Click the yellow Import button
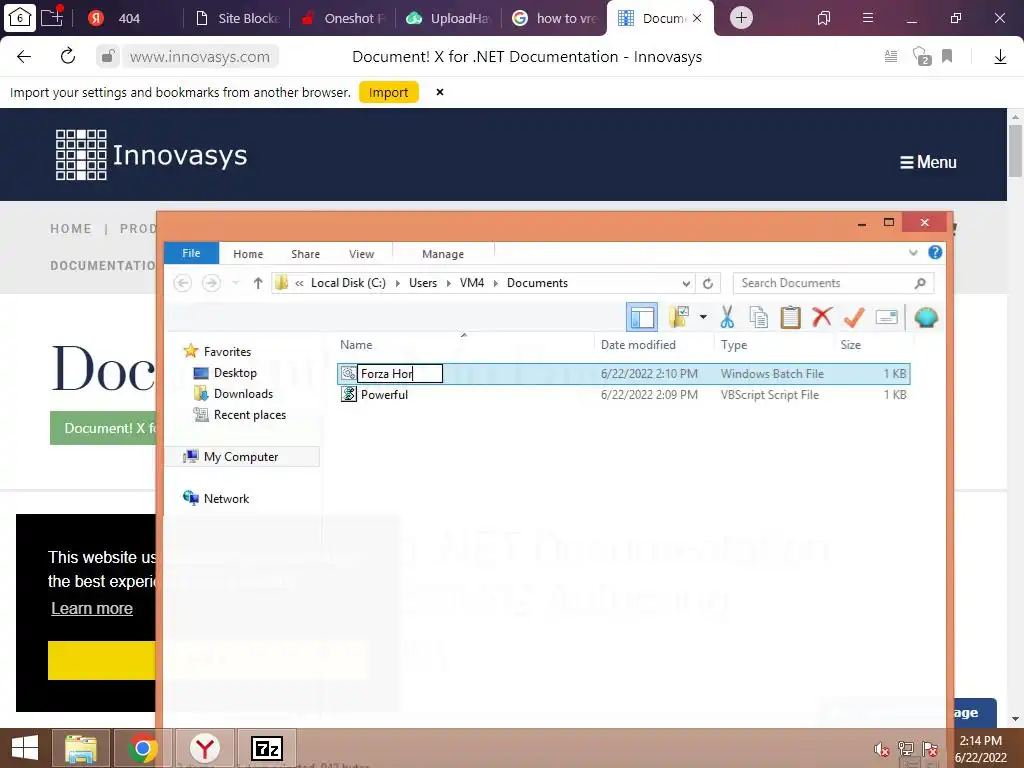 pos(389,93)
